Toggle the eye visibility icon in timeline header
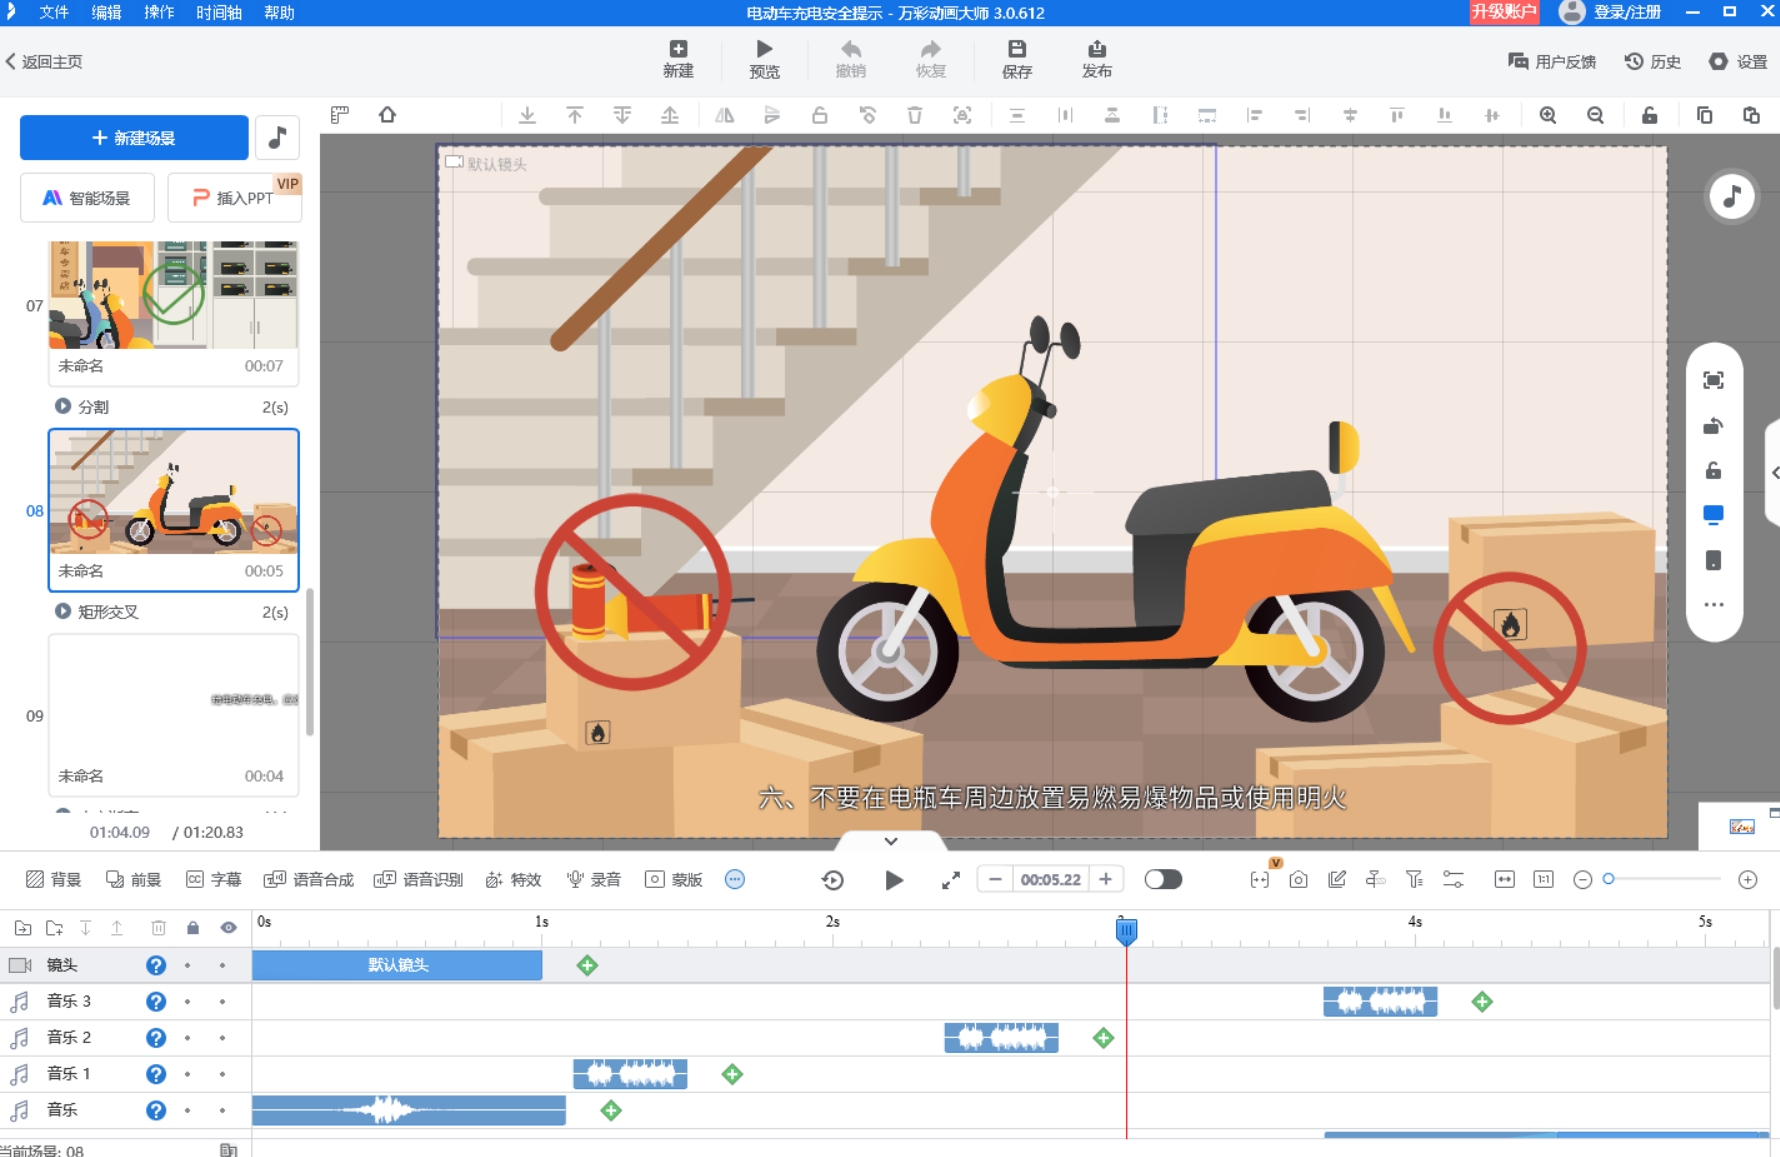The height and width of the screenshot is (1157, 1780). pos(228,927)
